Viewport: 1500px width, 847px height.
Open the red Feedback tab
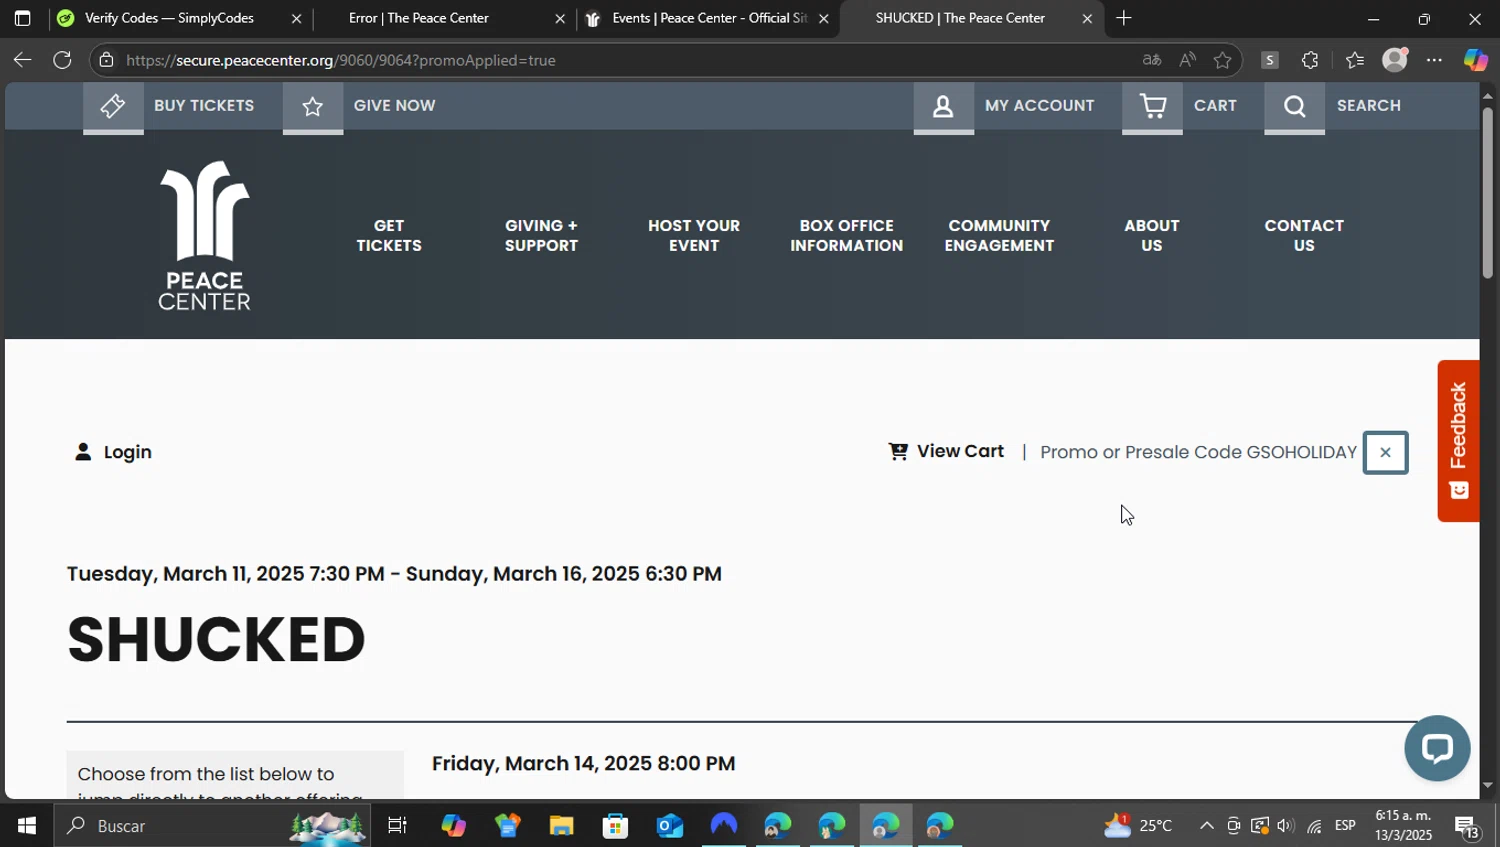(x=1458, y=440)
